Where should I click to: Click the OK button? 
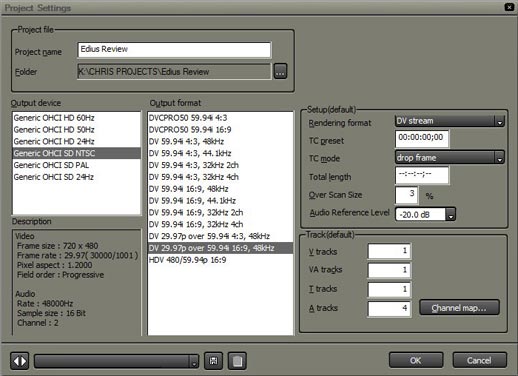[416, 360]
